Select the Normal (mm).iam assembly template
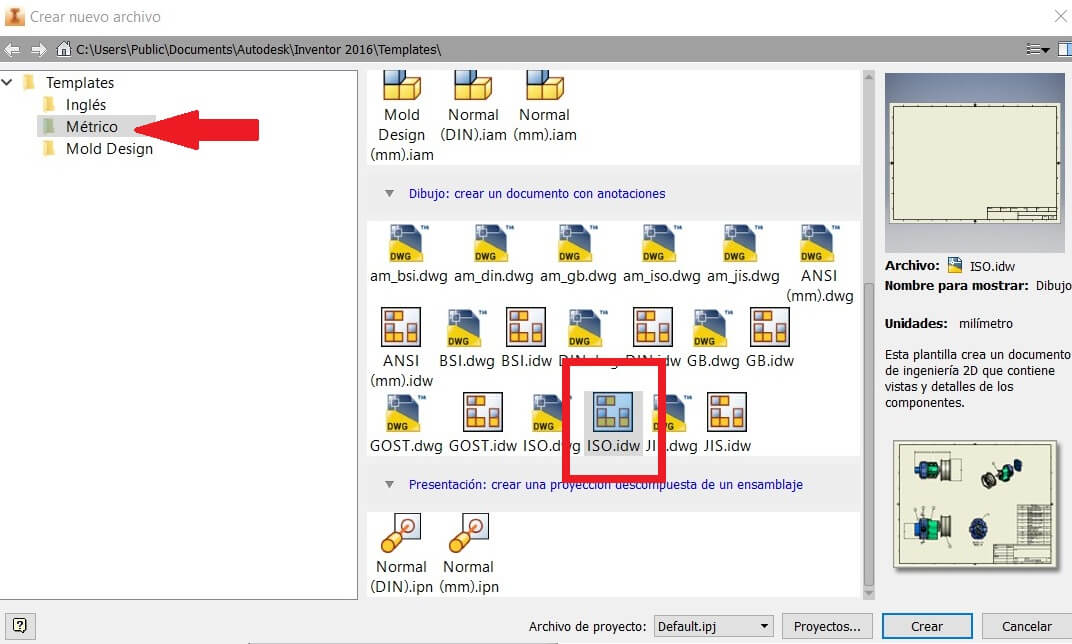This screenshot has height=644, width=1072. click(545, 107)
